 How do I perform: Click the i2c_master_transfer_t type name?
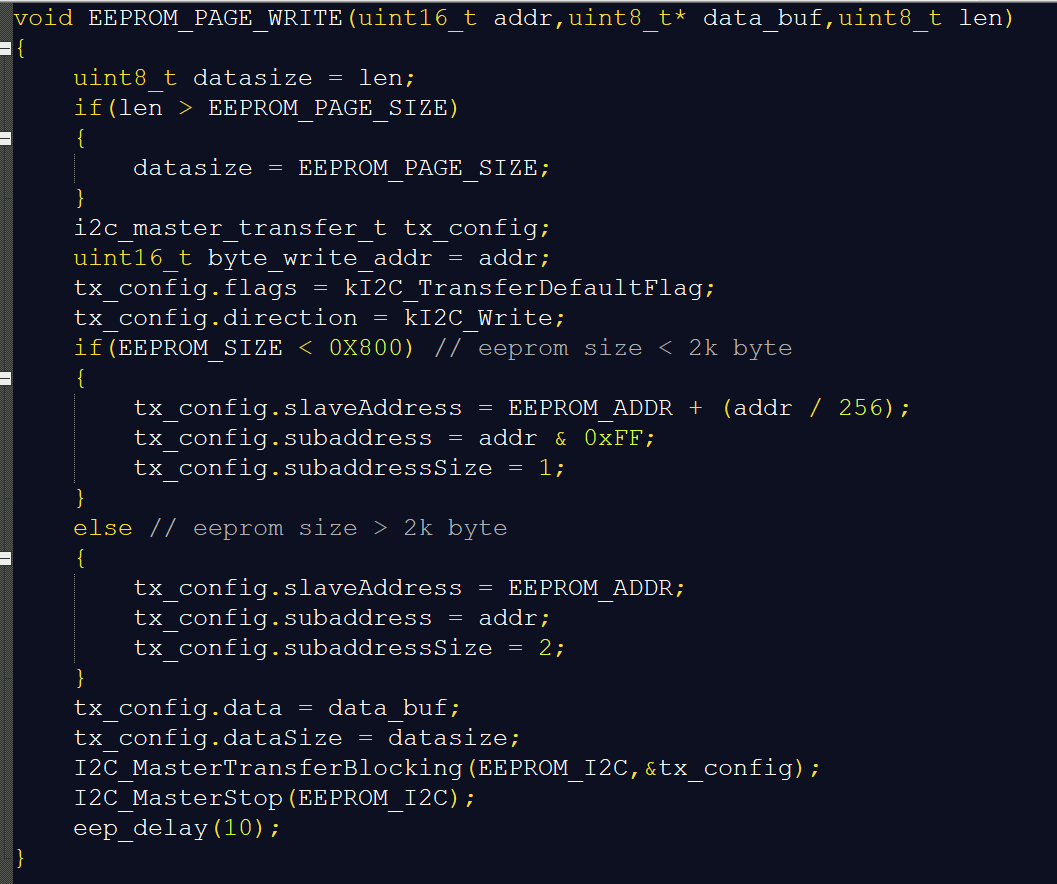click(x=230, y=228)
